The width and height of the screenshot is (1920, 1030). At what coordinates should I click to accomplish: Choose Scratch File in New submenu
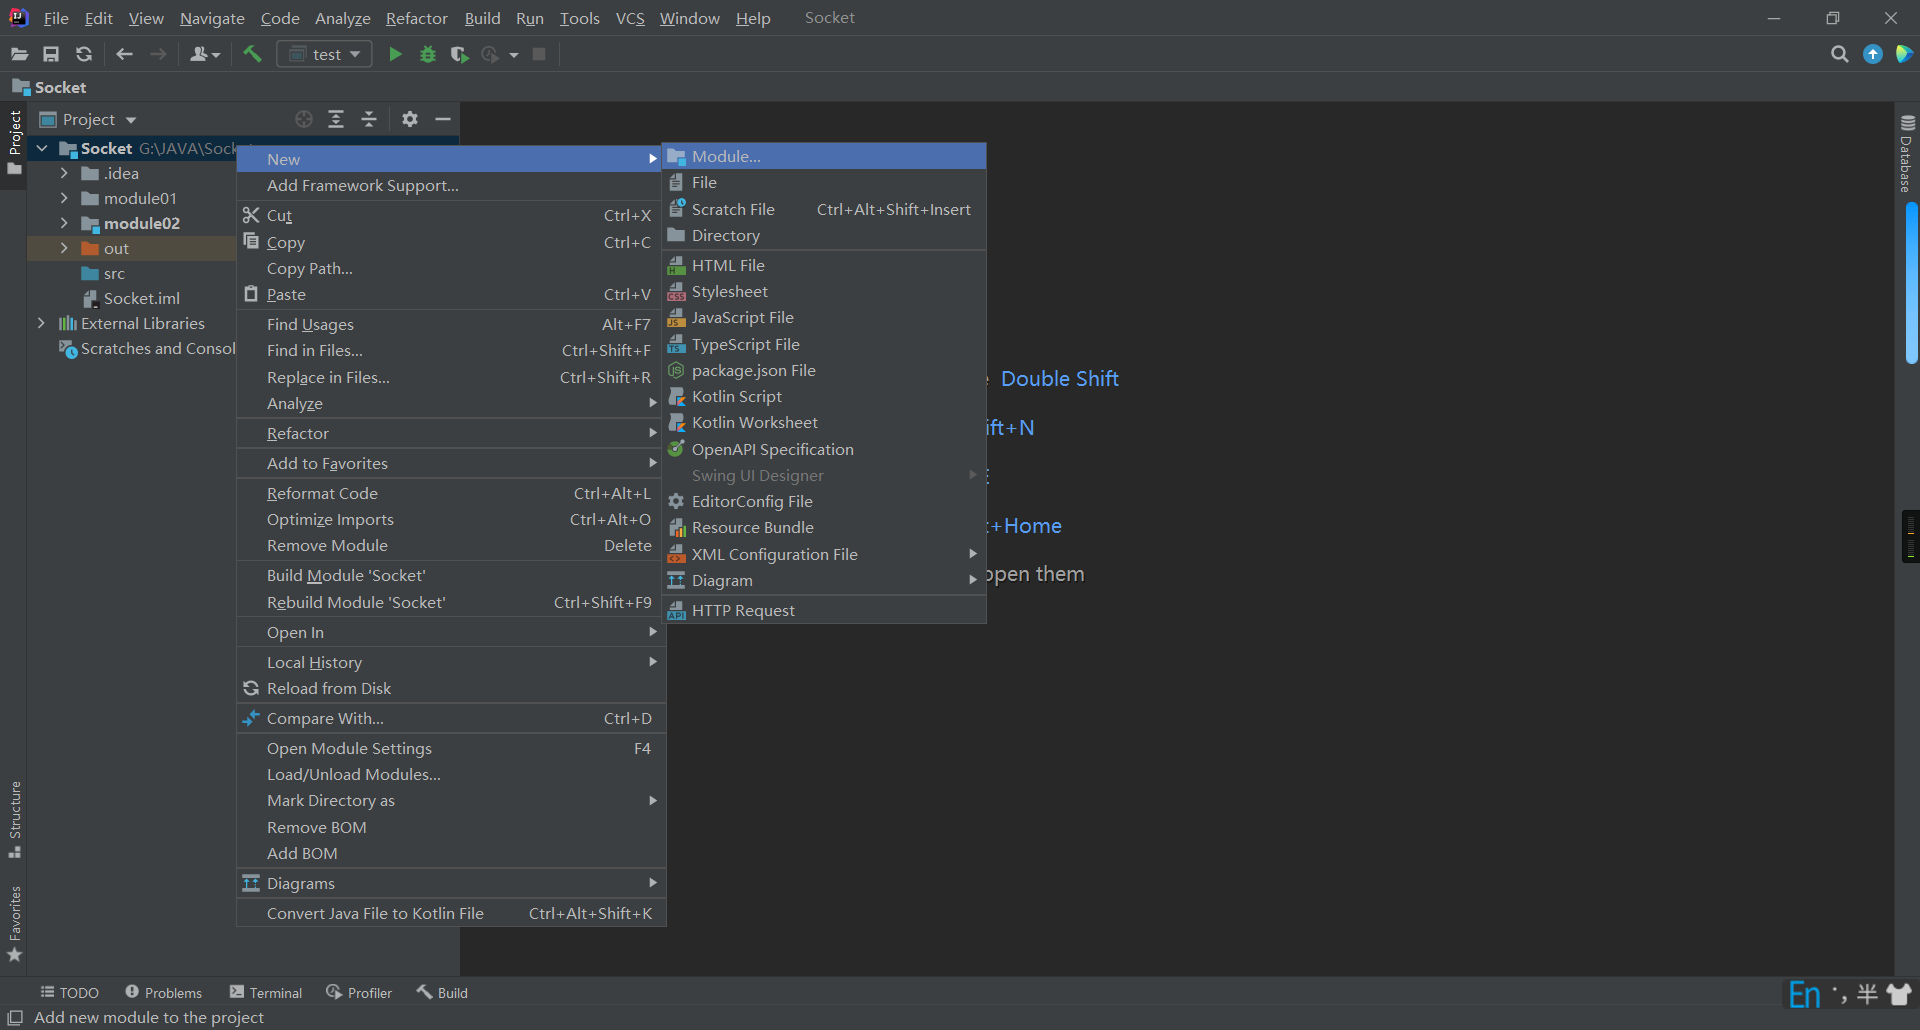[x=824, y=209]
